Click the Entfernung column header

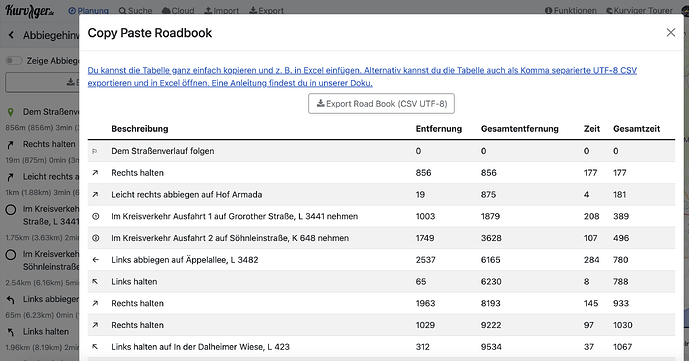click(439, 129)
